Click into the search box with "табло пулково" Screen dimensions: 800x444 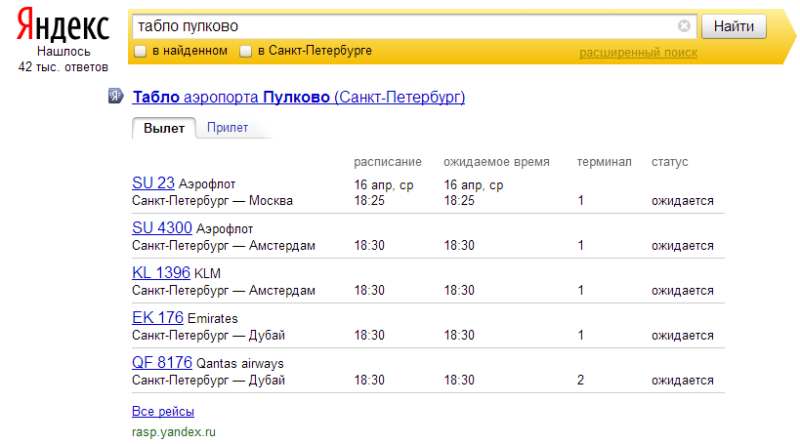tap(400, 26)
